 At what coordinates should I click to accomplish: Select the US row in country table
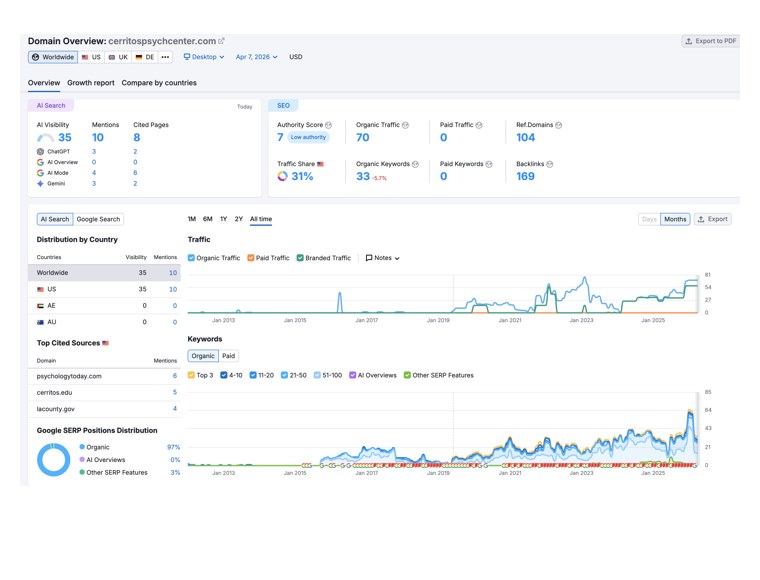click(104, 289)
